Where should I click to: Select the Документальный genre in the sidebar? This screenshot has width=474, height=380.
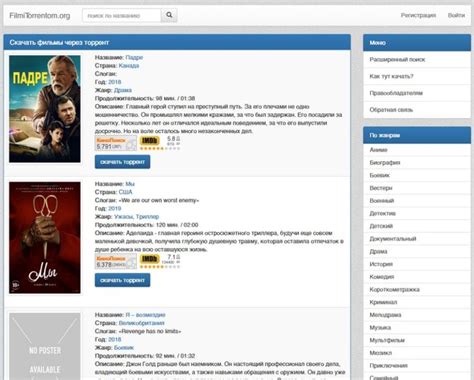point(417,239)
